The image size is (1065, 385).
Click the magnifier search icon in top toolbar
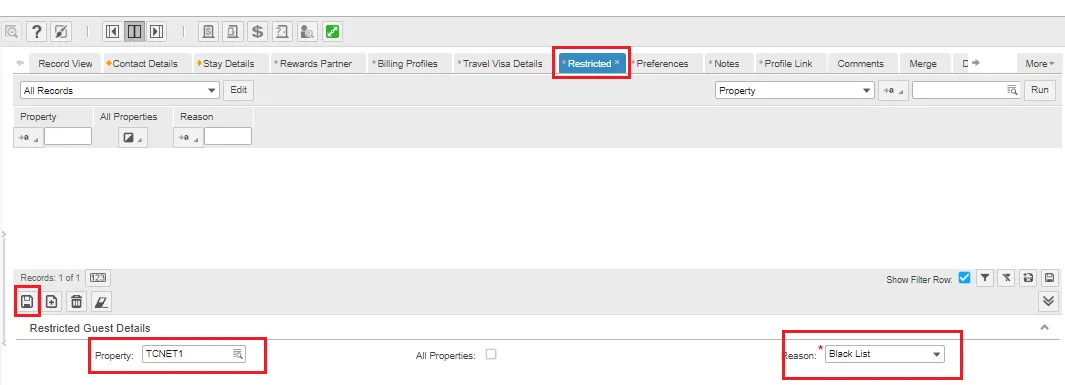coord(12,31)
